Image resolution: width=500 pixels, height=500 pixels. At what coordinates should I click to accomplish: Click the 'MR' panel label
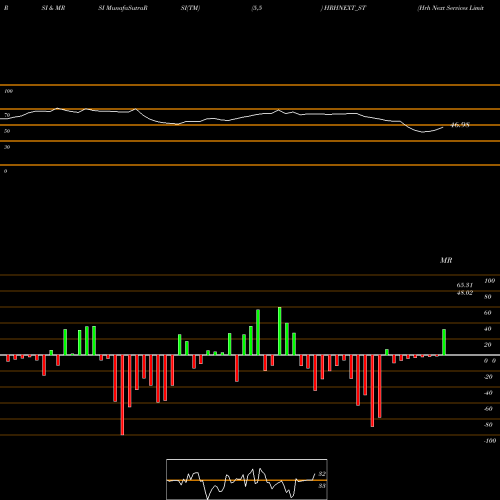(x=446, y=260)
